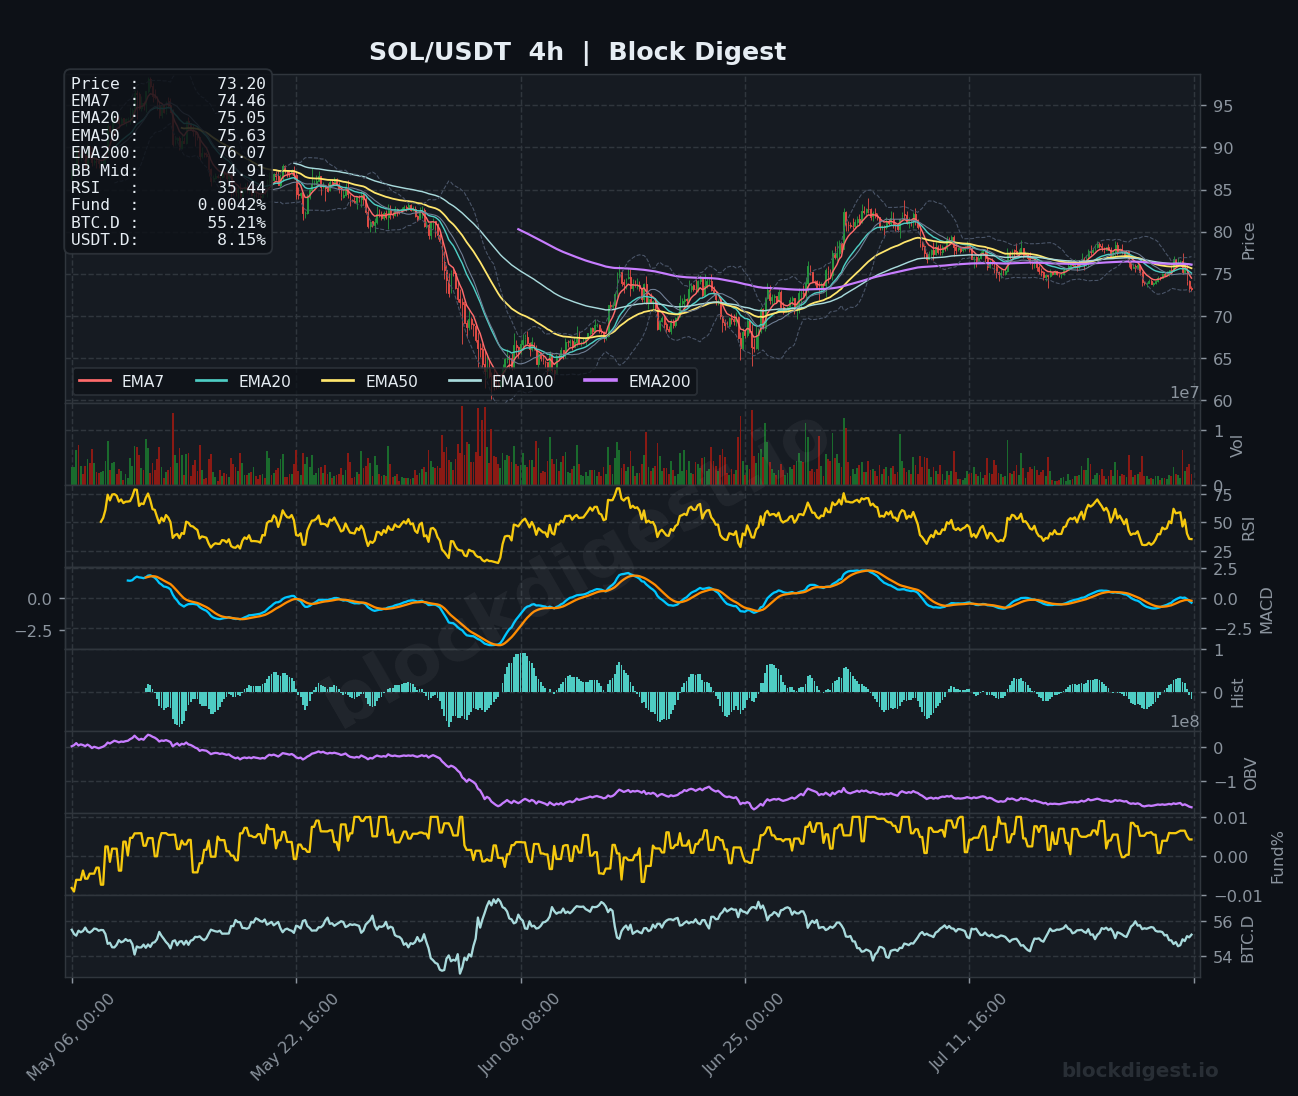Select the EMA100 legend label

coord(522,381)
